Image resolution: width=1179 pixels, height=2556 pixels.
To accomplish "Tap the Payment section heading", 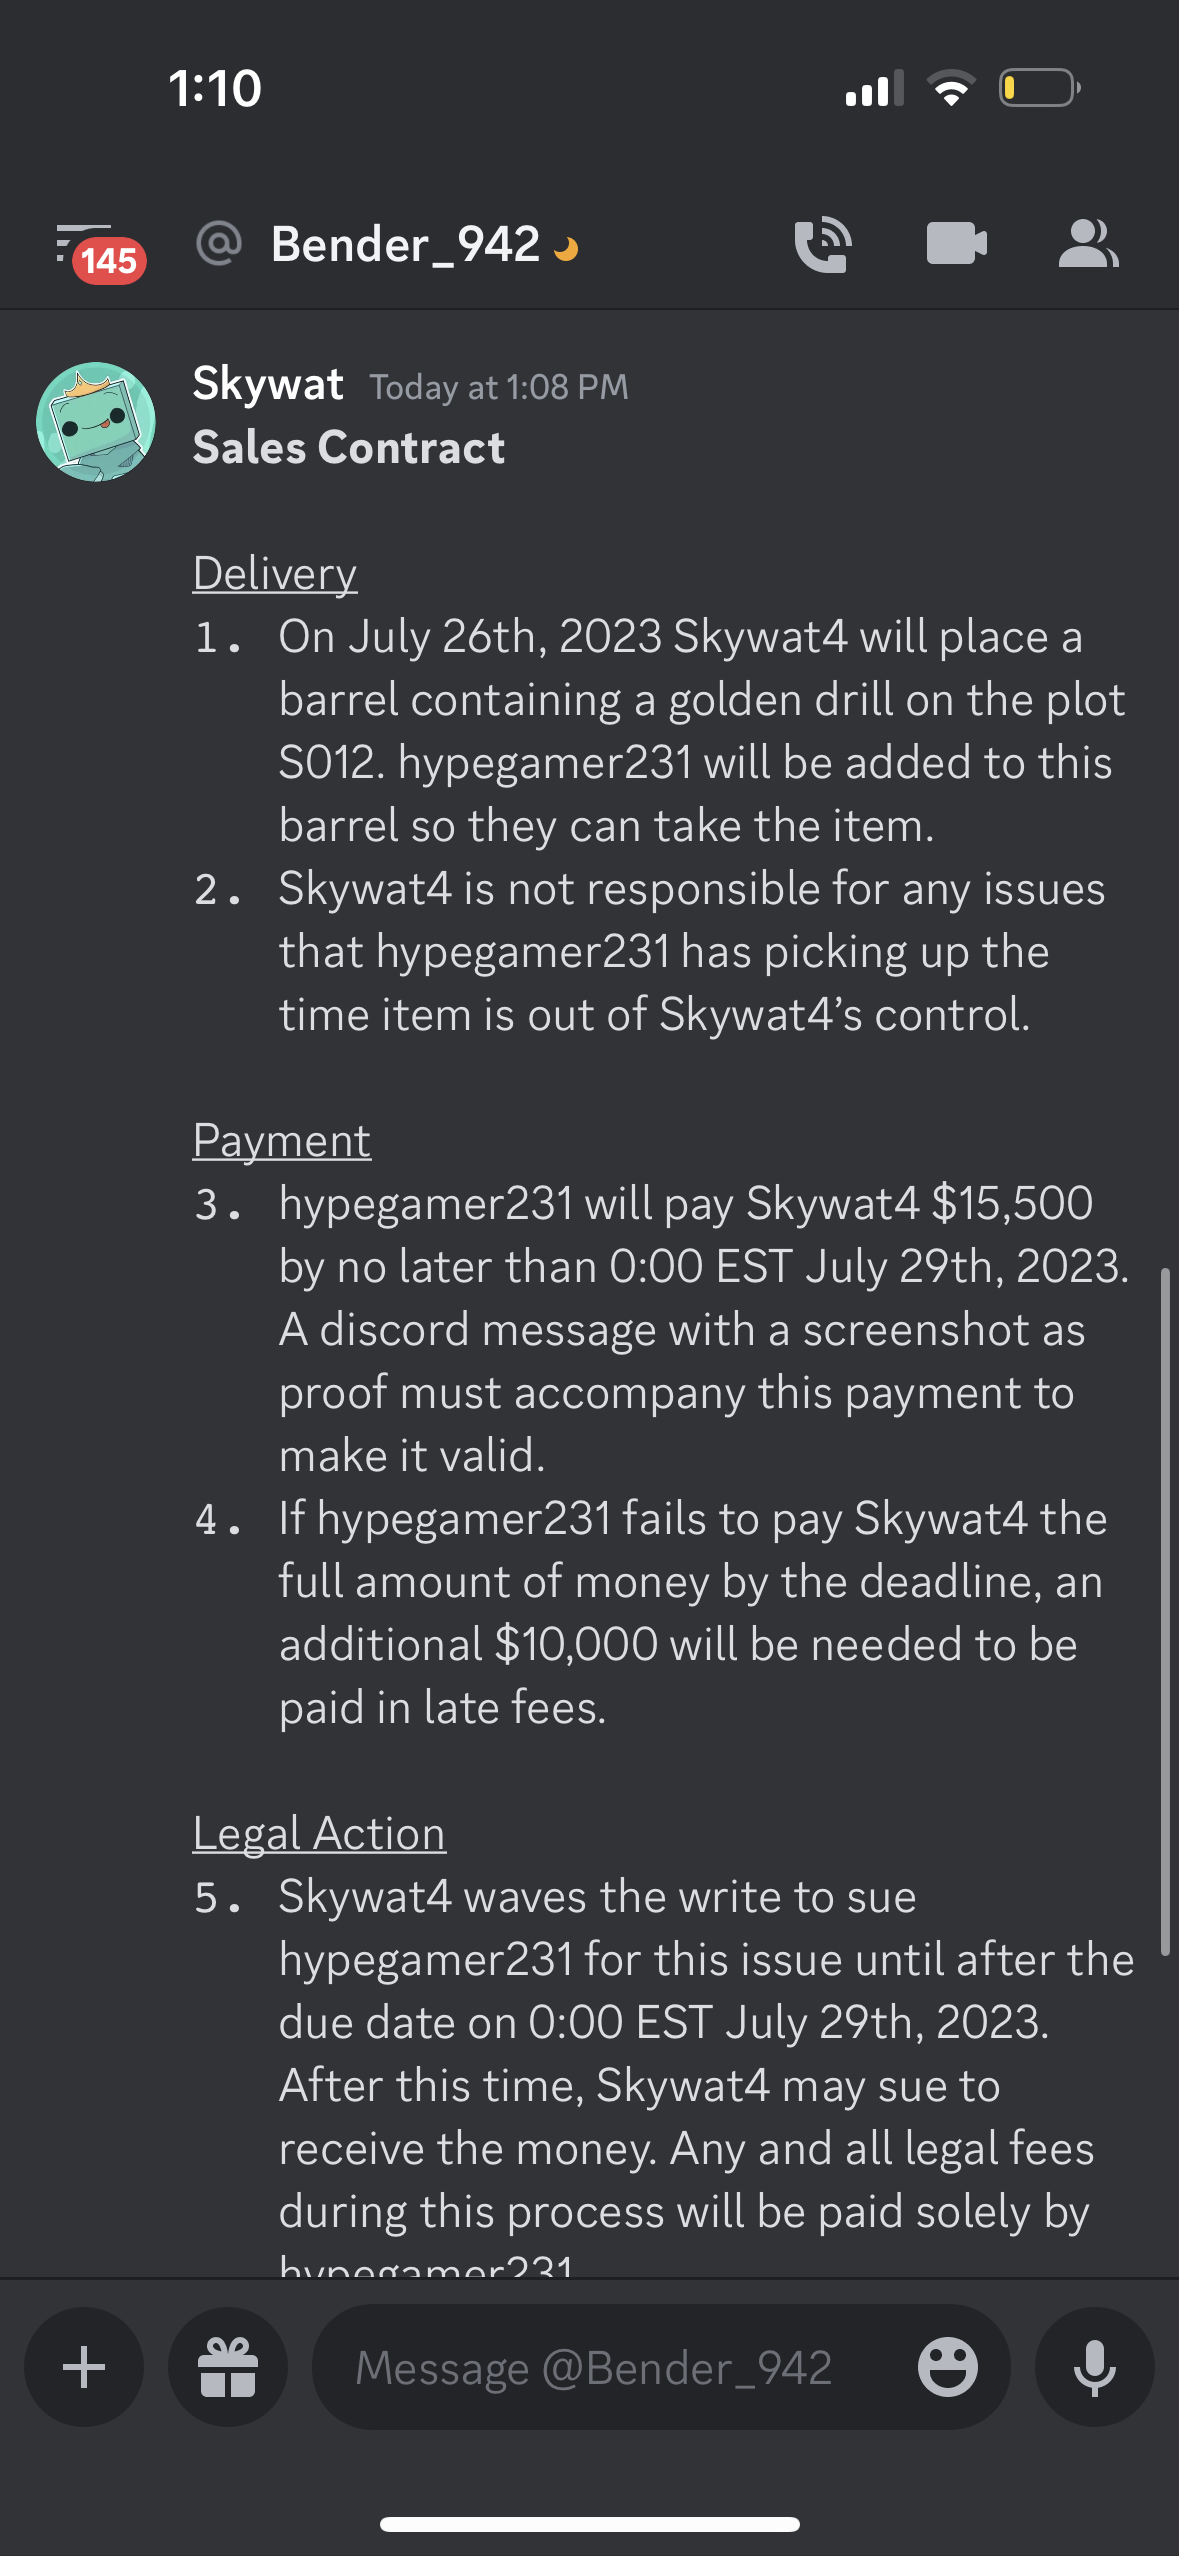I will pos(282,1141).
